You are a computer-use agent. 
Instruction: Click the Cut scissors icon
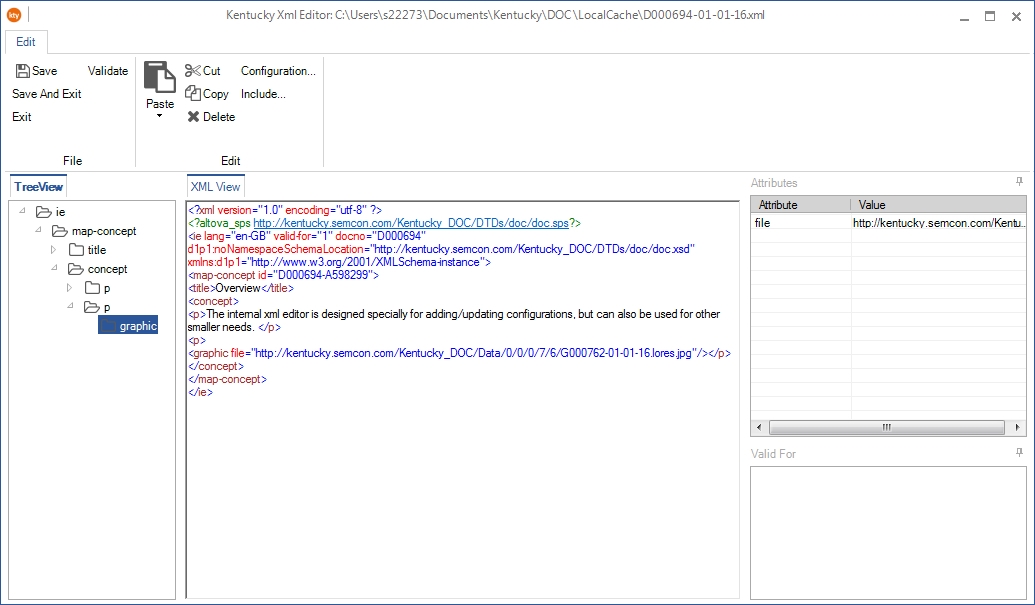pos(193,71)
